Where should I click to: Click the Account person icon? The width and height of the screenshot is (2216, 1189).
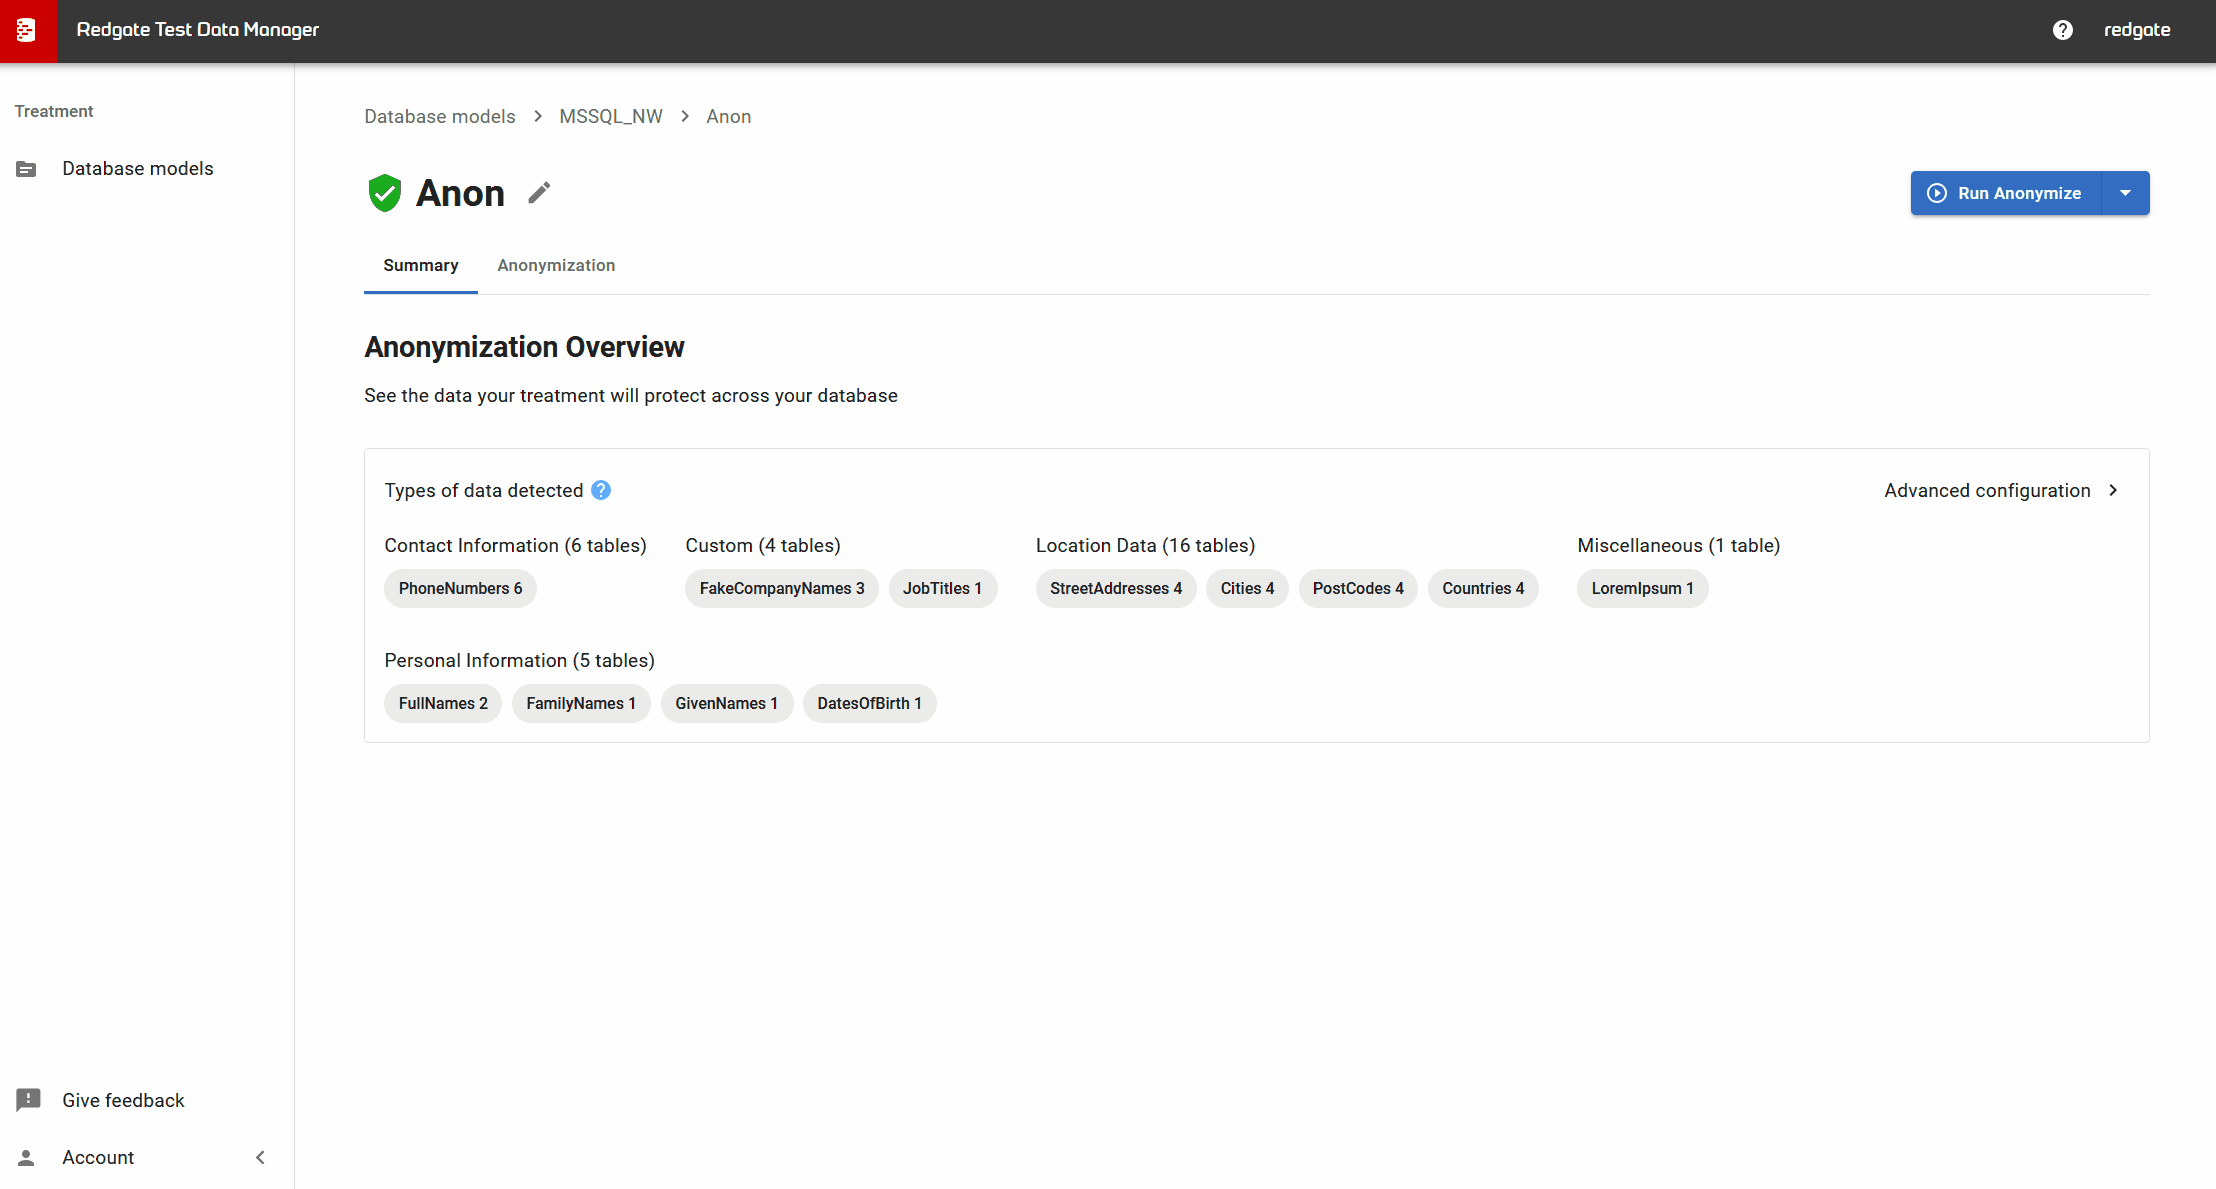[x=27, y=1157]
